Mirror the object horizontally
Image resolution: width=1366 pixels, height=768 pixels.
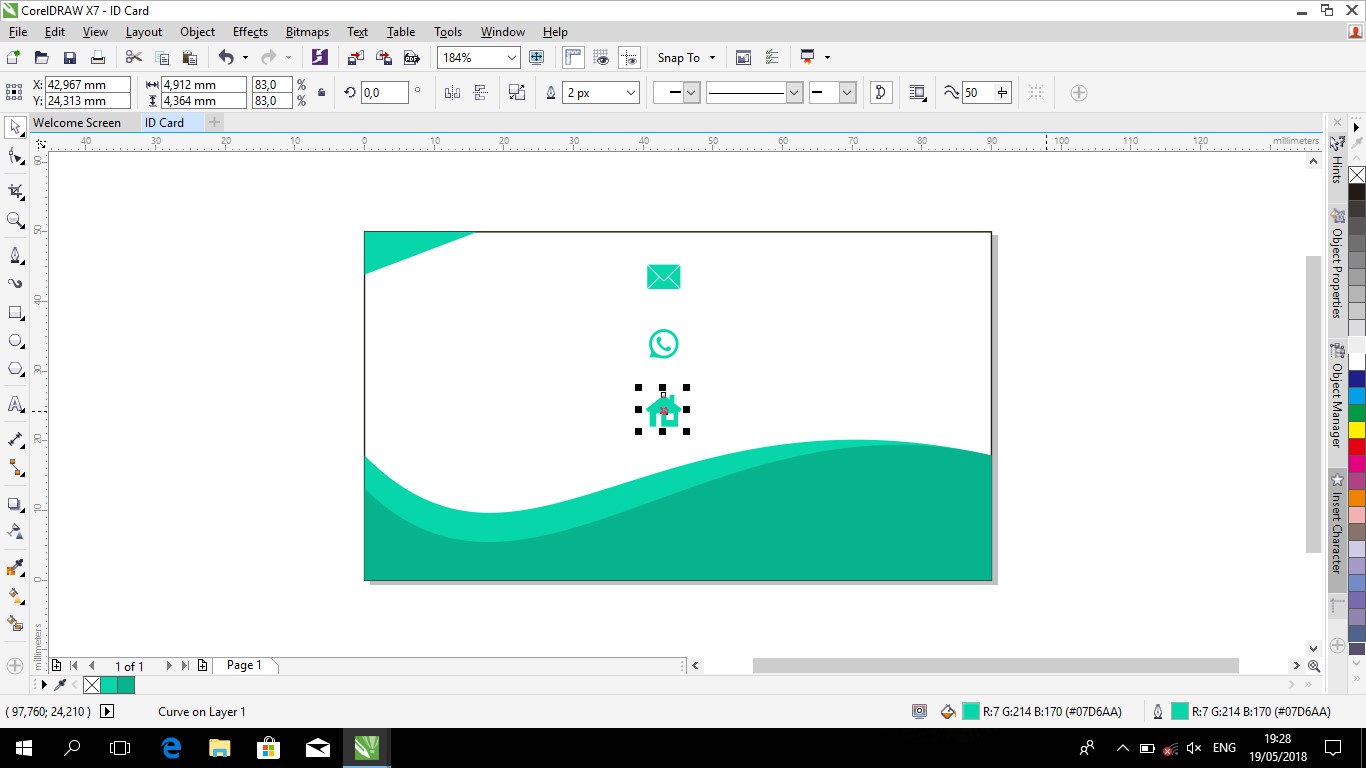click(452, 93)
